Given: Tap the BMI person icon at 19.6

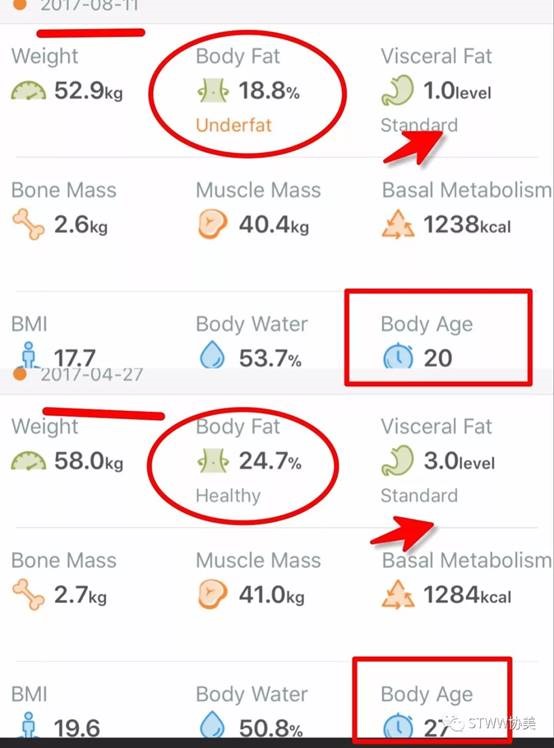Looking at the screenshot, I should 29,725.
